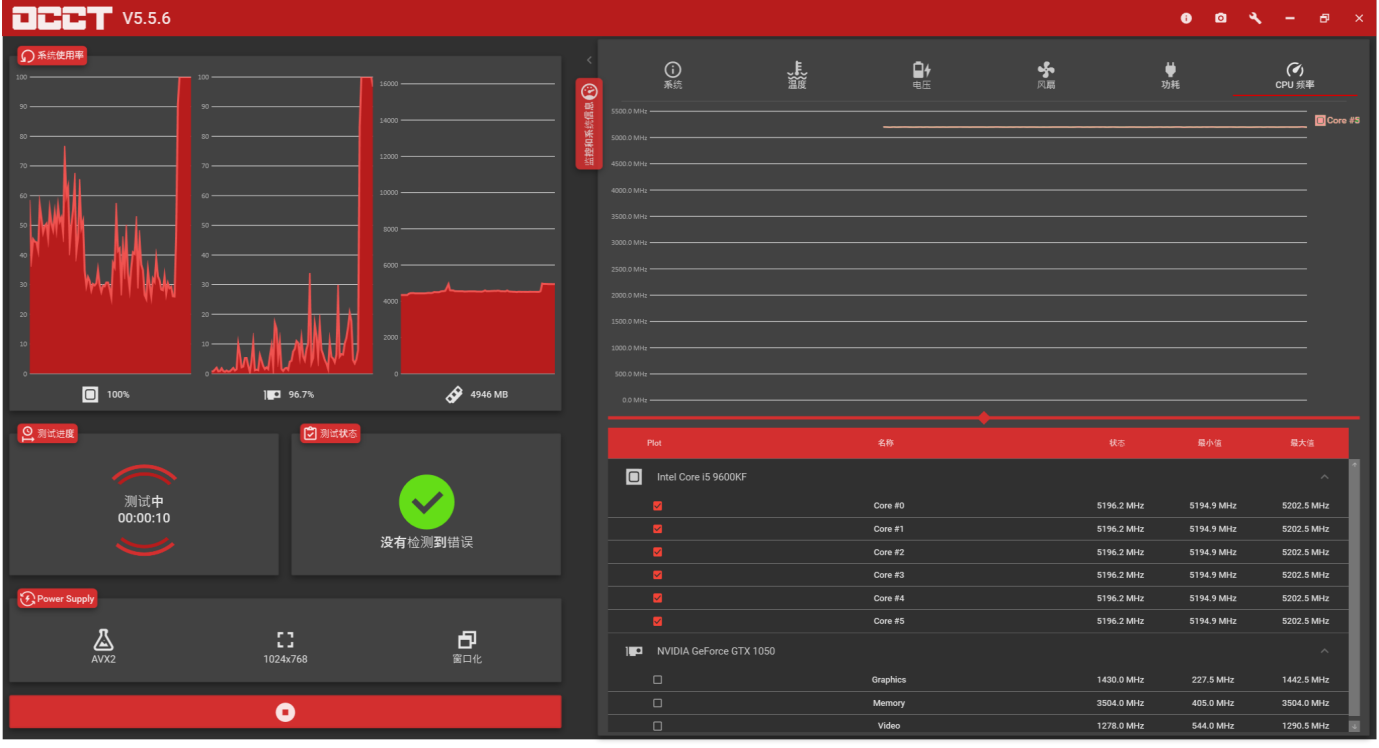Open settings via the wrench icon
1379x748 pixels.
point(1255,18)
